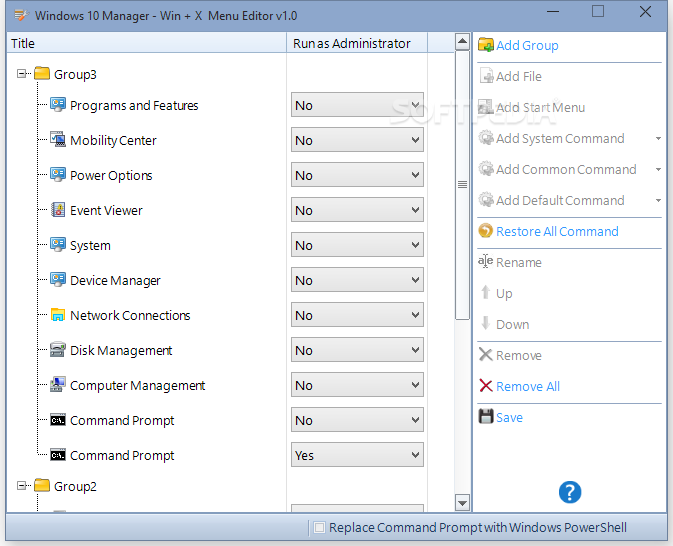The width and height of the screenshot is (673, 546).
Task: Click the Add Group link
Action: (527, 46)
